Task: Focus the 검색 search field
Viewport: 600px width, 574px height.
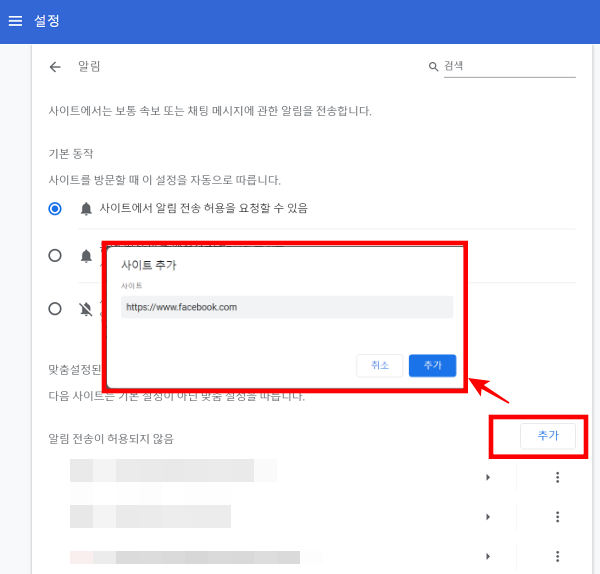Action: 509,67
